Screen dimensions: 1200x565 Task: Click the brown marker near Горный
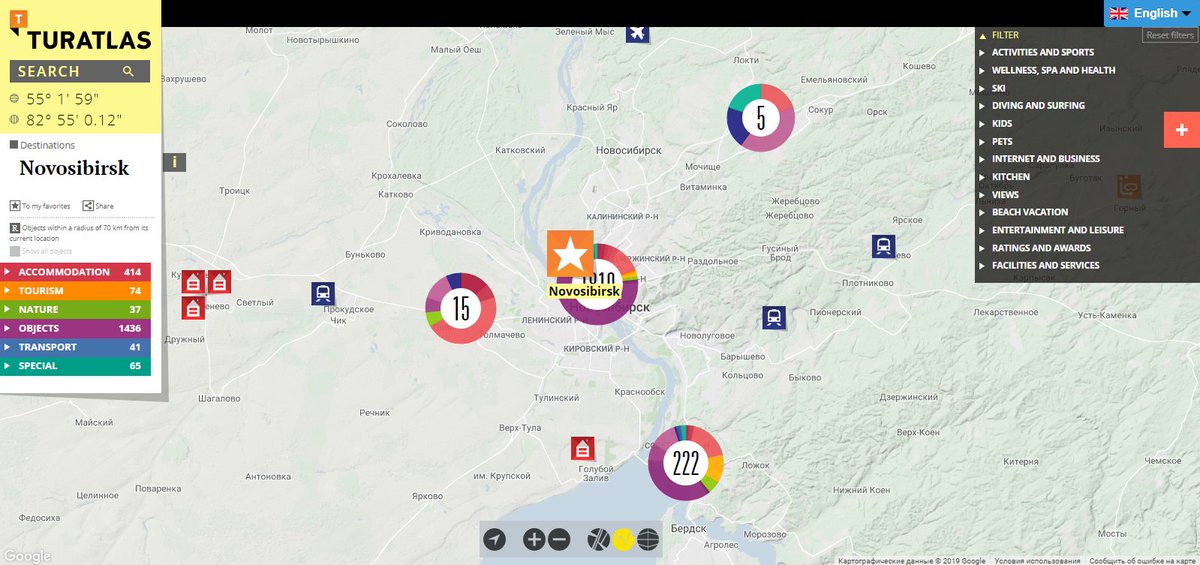coord(1129,186)
